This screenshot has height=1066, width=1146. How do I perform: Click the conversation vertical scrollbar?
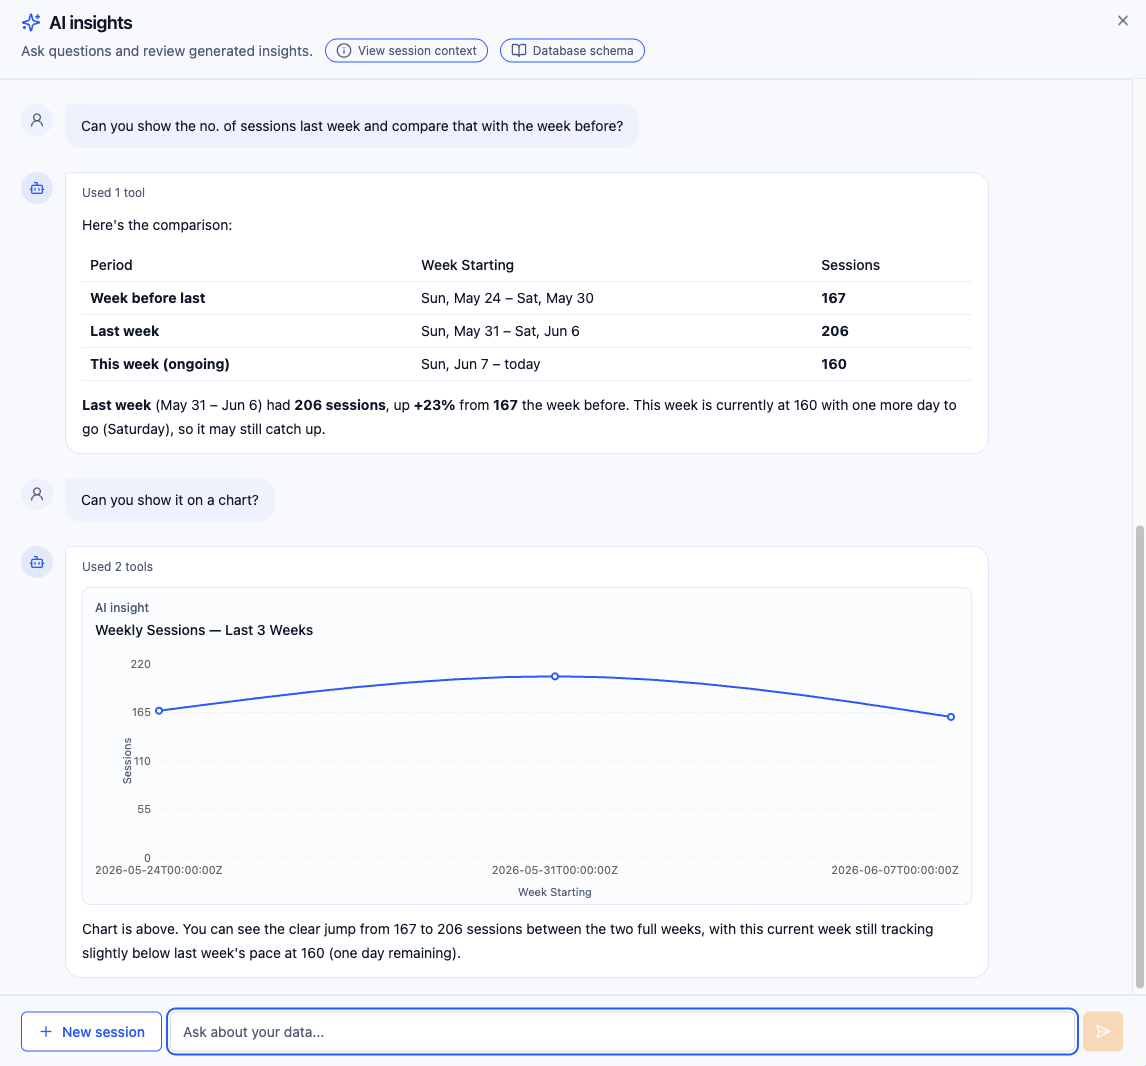click(1139, 756)
